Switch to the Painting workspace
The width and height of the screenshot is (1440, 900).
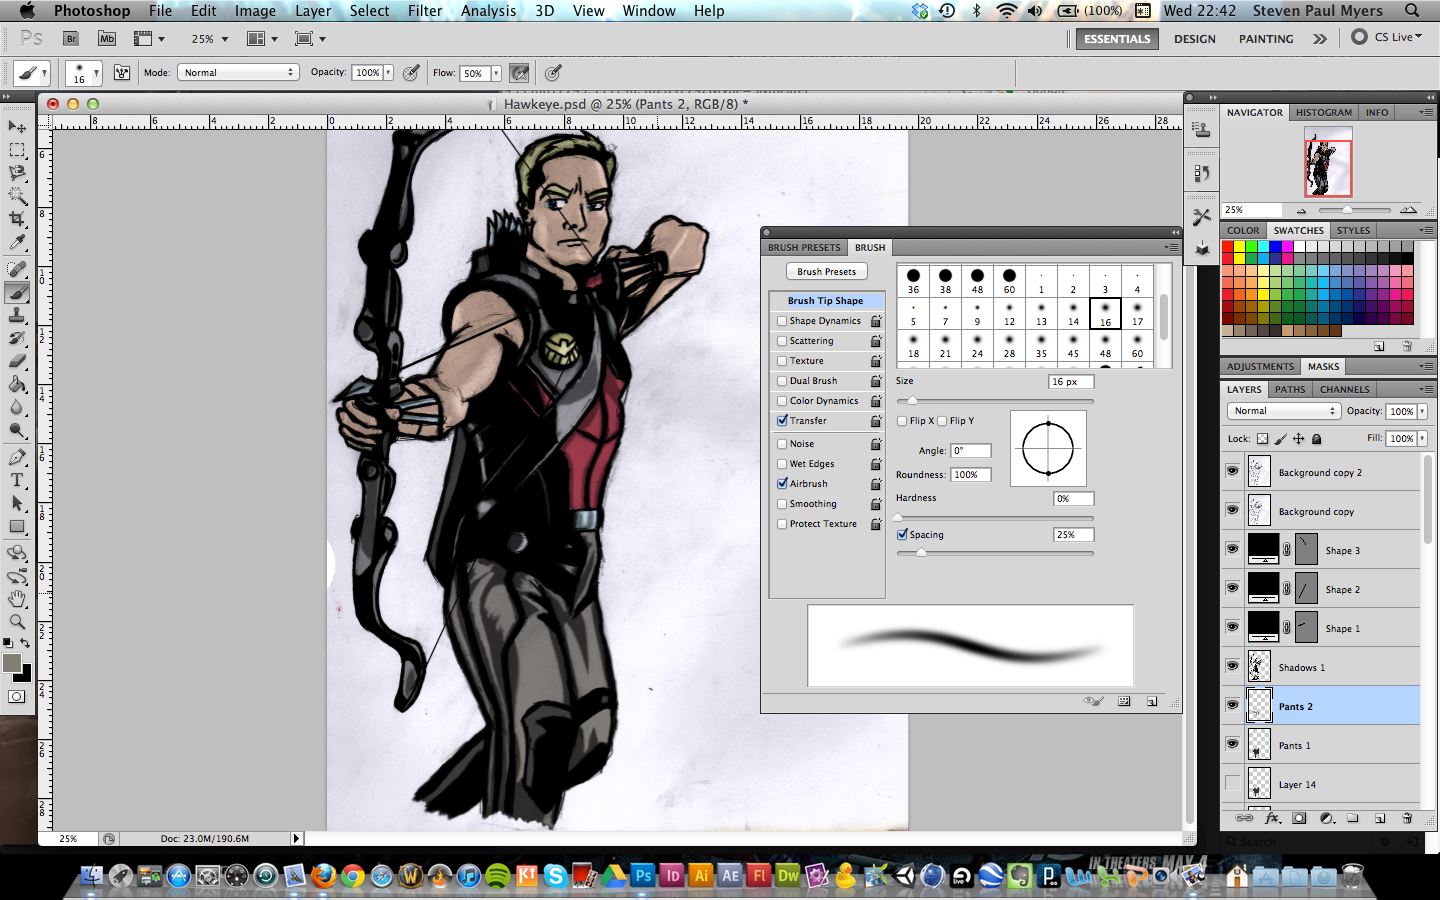[x=1266, y=39]
